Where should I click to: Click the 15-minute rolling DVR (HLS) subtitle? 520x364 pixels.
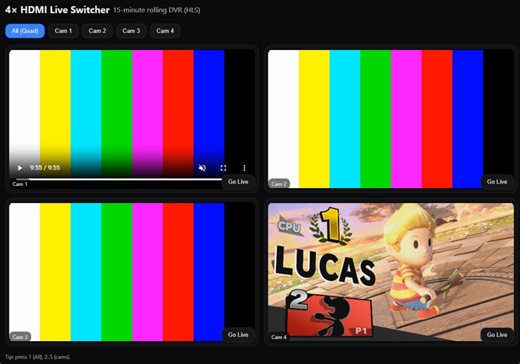157,10
